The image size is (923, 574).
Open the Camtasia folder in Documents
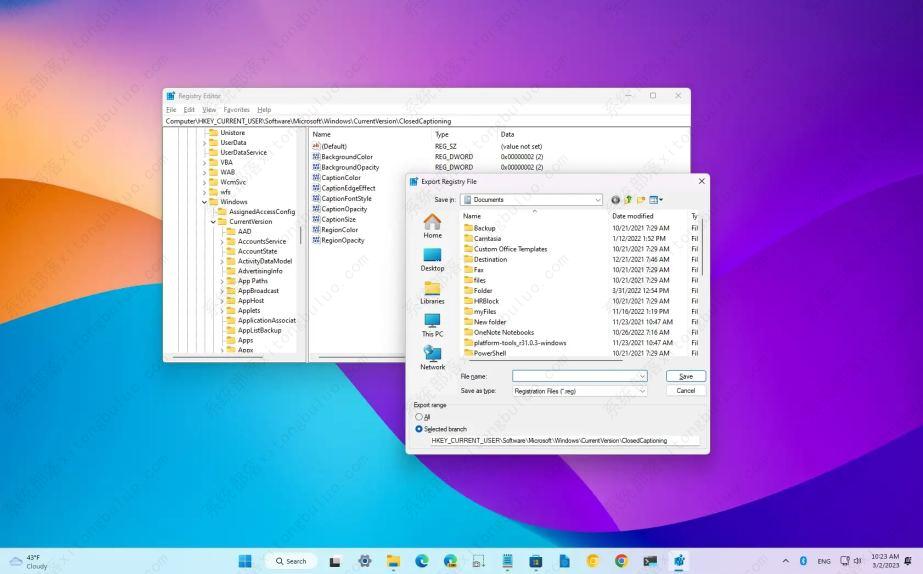[487, 238]
